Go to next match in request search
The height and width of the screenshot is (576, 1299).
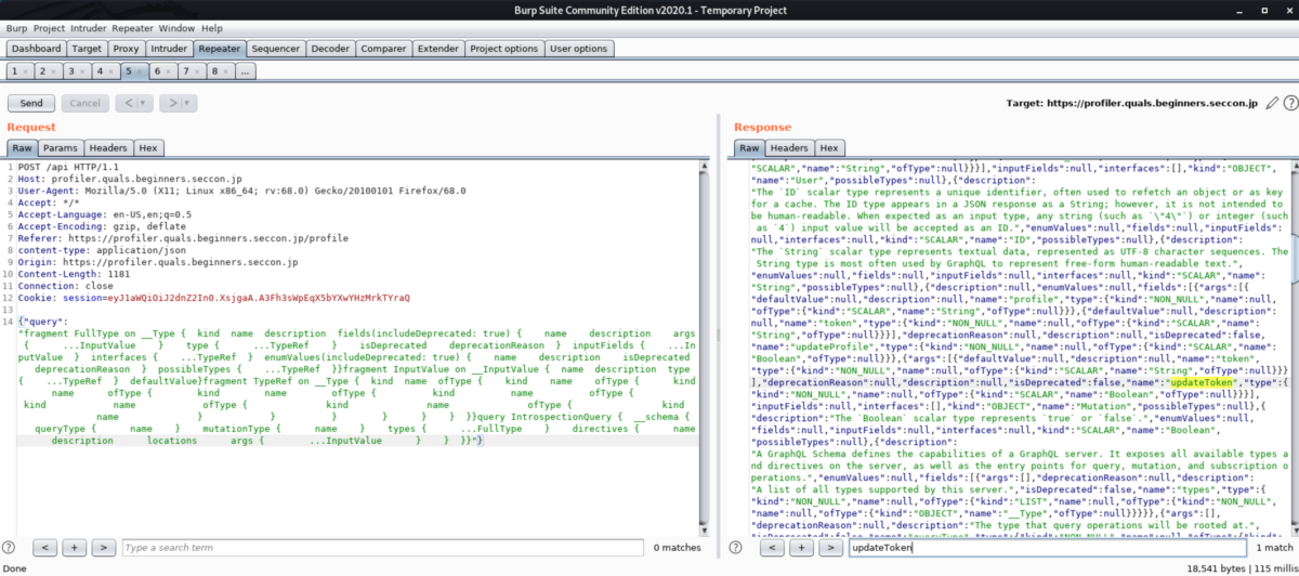(103, 548)
